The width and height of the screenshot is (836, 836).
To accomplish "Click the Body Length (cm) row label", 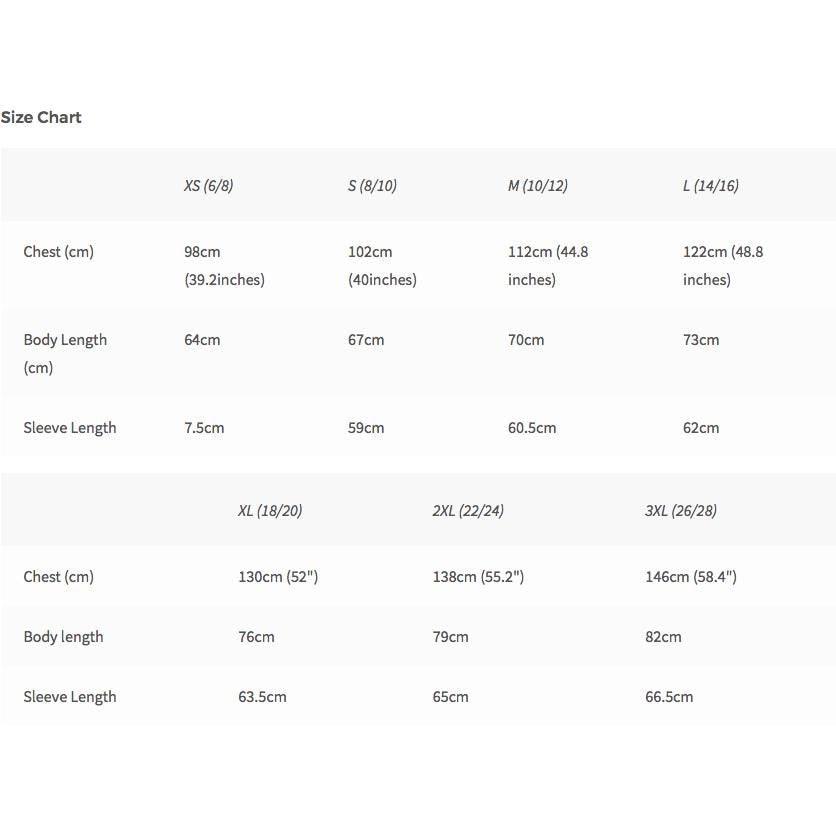I will click(65, 353).
